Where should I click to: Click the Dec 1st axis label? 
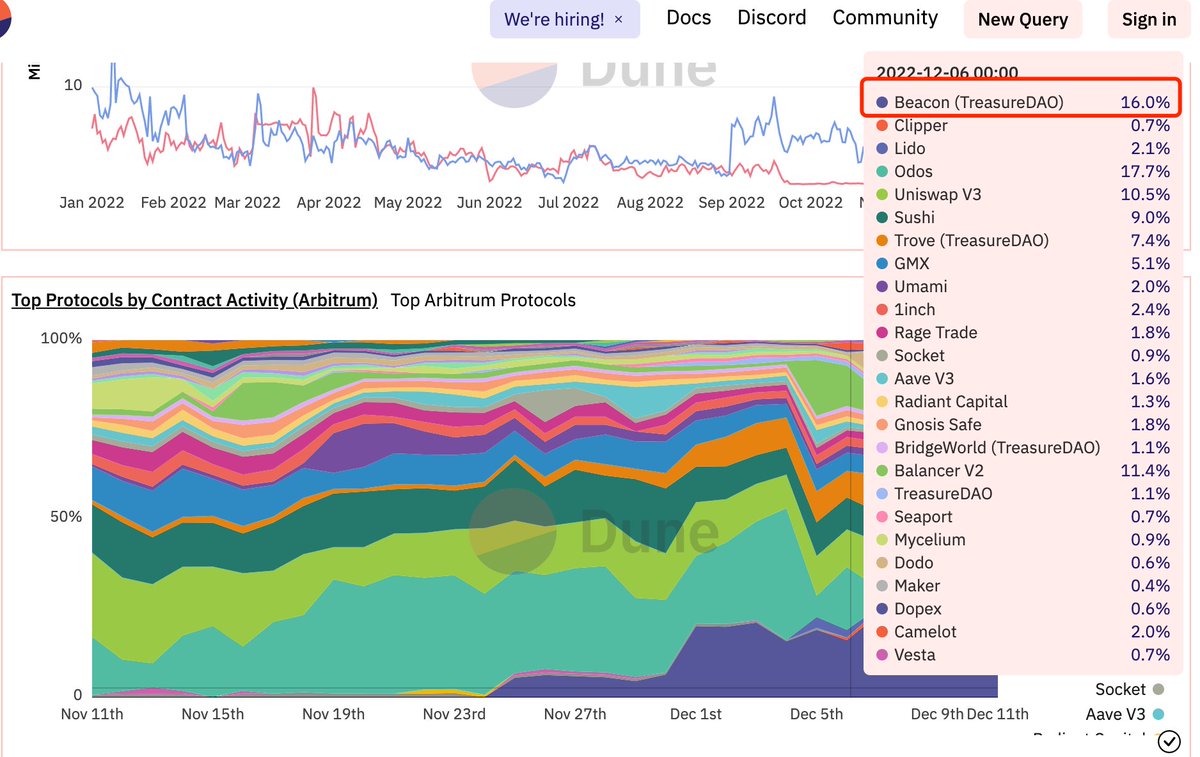tap(695, 714)
